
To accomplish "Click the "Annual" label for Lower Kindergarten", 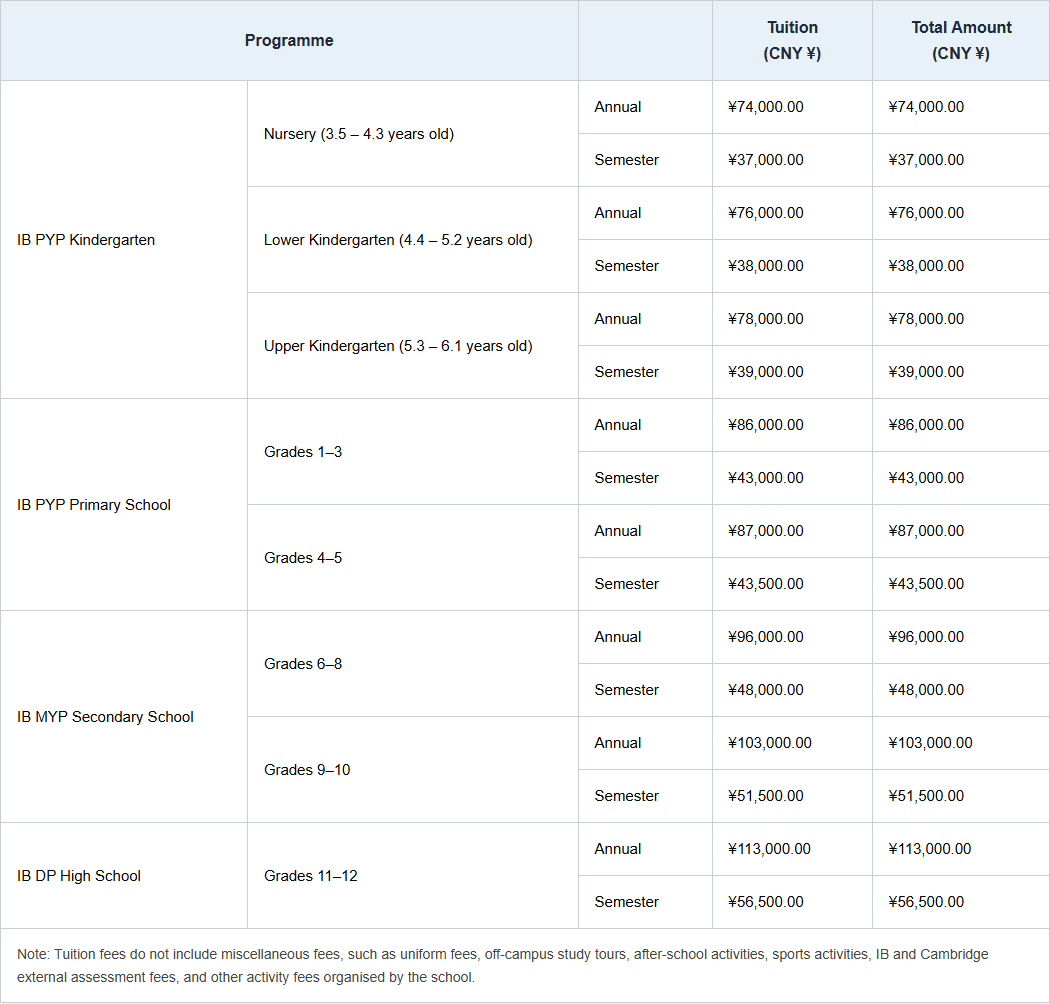I will 617,213.
